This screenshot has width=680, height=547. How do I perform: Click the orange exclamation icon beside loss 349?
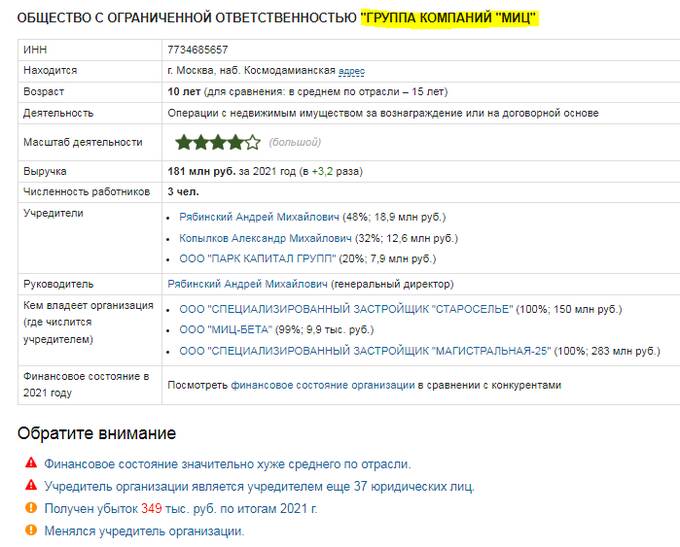(31, 507)
